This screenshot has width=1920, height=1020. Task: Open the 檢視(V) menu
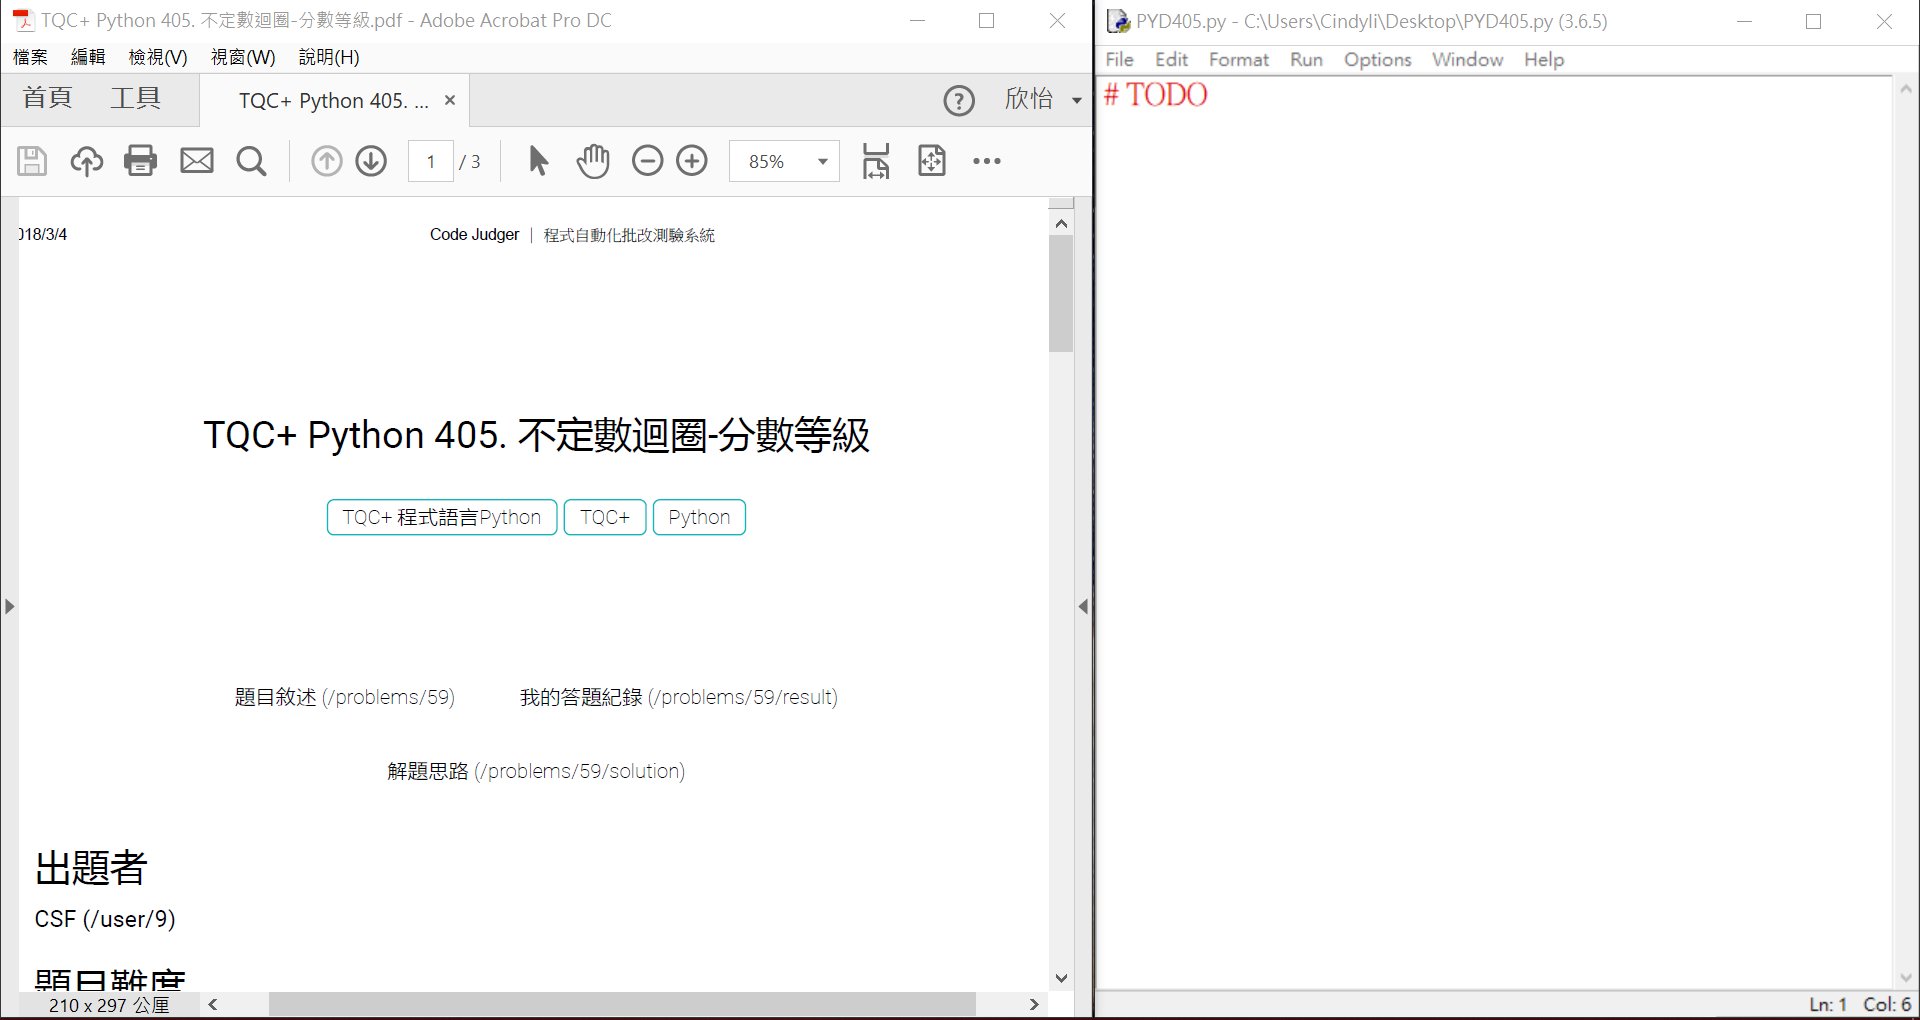[158, 57]
